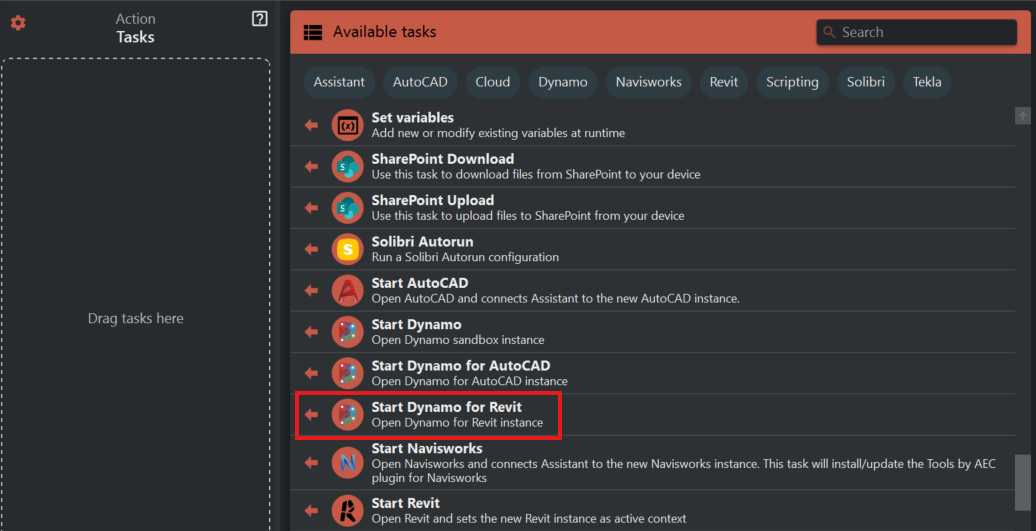The image size is (1036, 531).
Task: Select the Start Dynamo task title
Action: click(416, 324)
